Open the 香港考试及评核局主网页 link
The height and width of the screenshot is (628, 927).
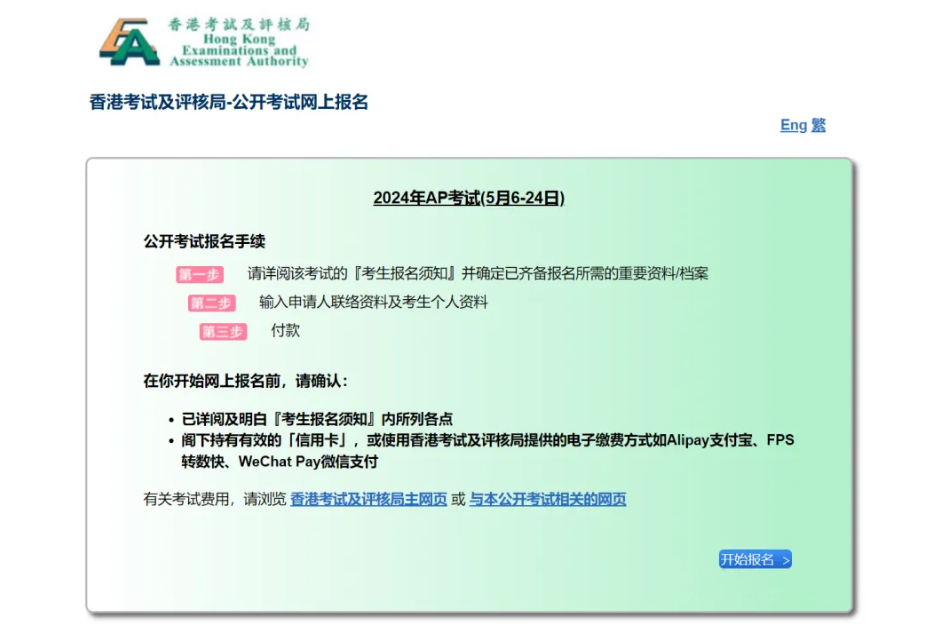tap(368, 500)
